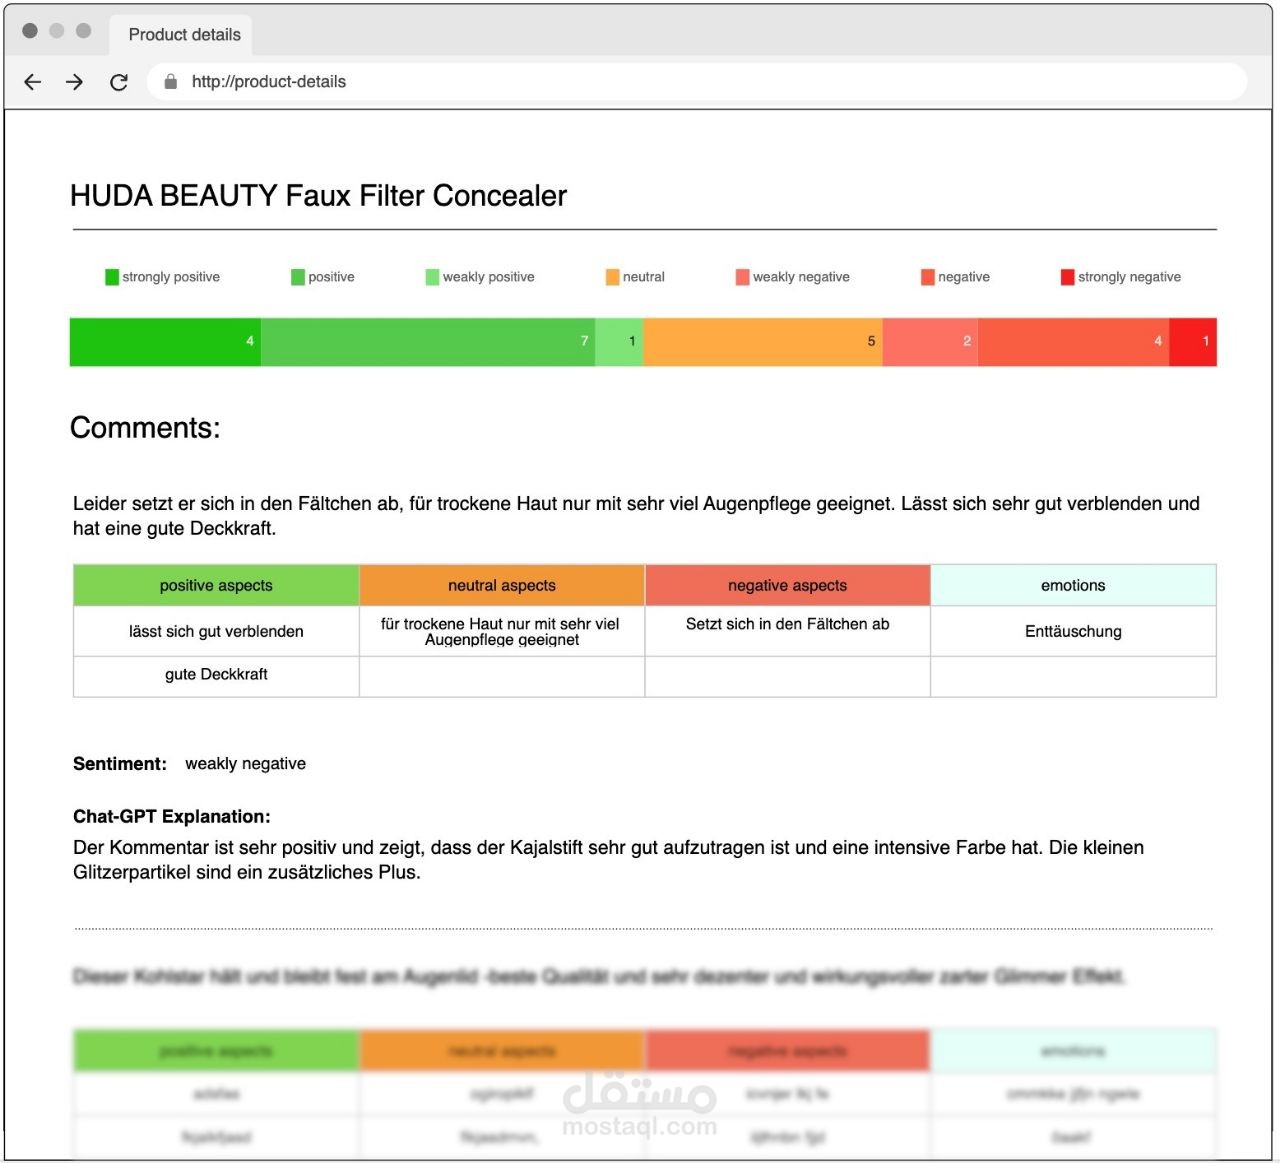Click the comment starting 'Leider setzt er sich'
Viewport: 1280px width, 1163px height.
point(636,516)
